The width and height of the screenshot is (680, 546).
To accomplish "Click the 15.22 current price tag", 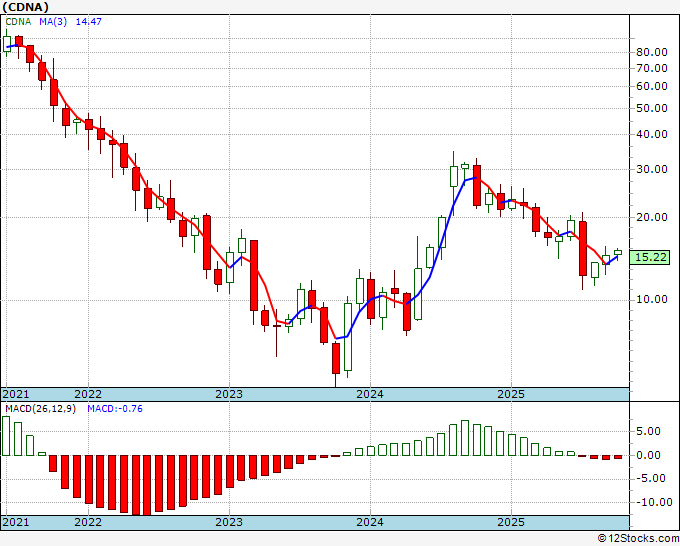I will pyautogui.click(x=650, y=257).
